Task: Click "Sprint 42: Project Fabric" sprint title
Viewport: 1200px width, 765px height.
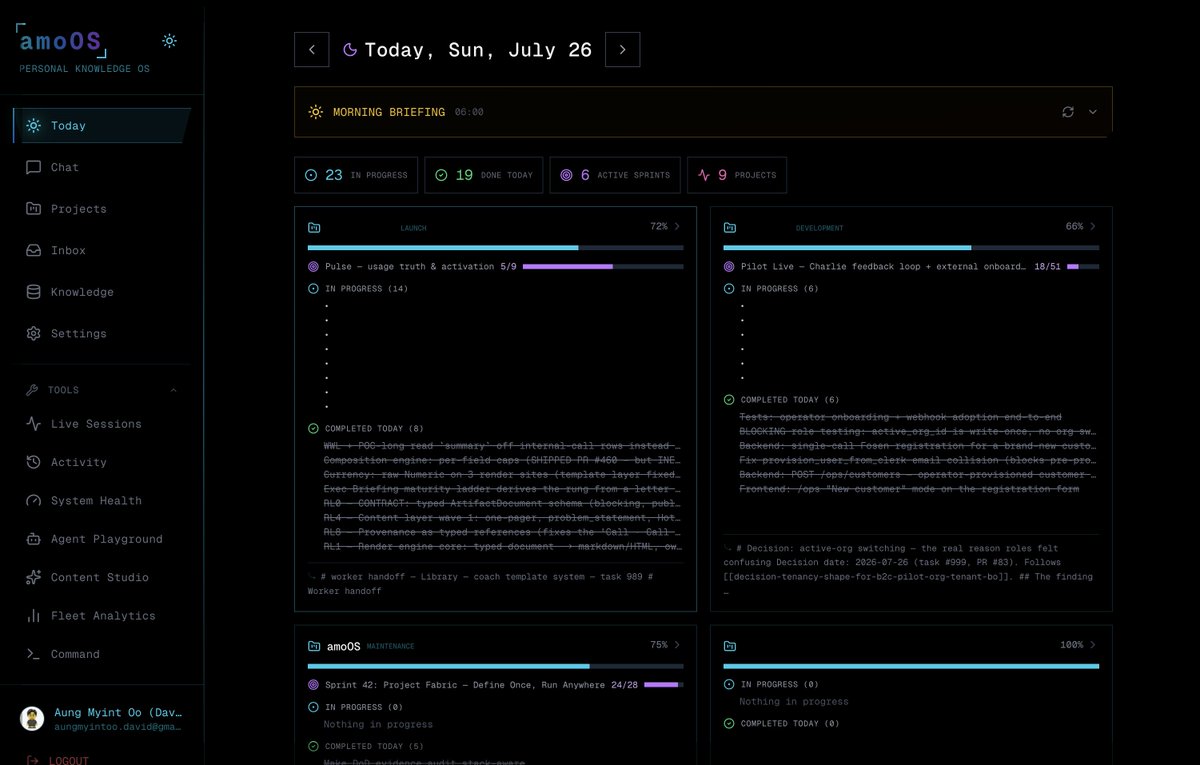Action: 465,685
